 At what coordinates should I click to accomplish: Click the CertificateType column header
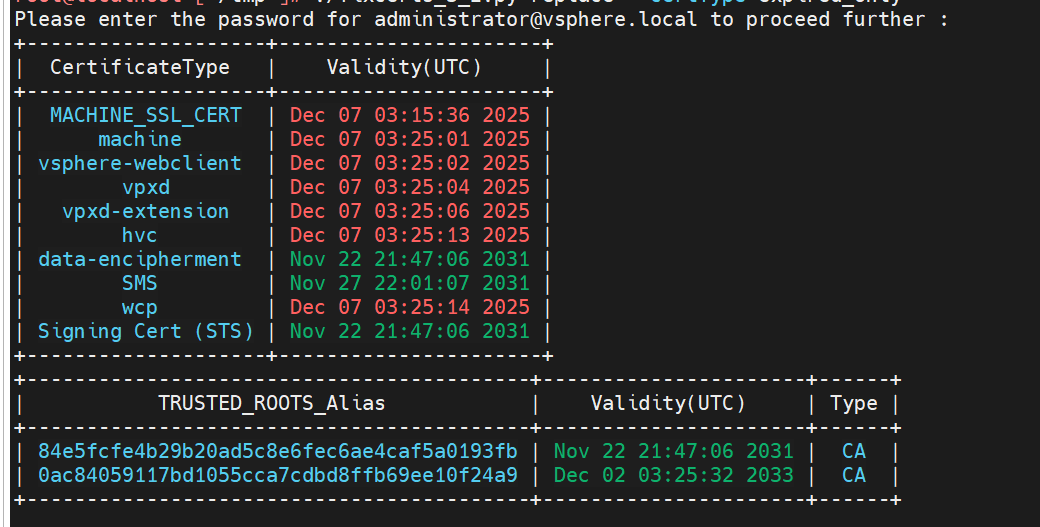140,67
